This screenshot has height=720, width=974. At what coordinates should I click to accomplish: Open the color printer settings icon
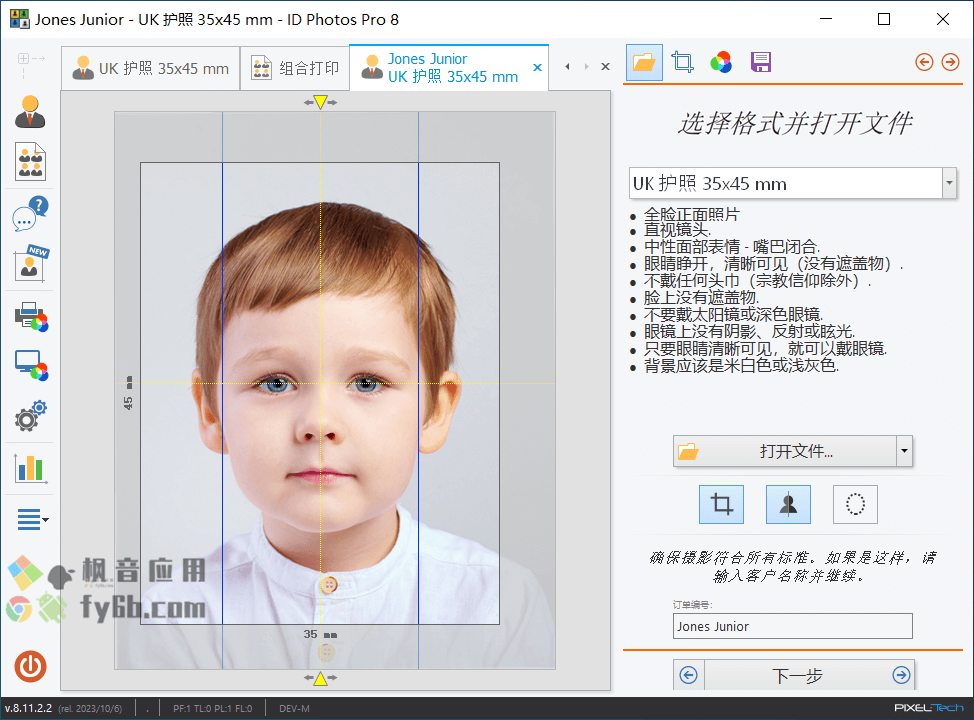tap(31, 316)
